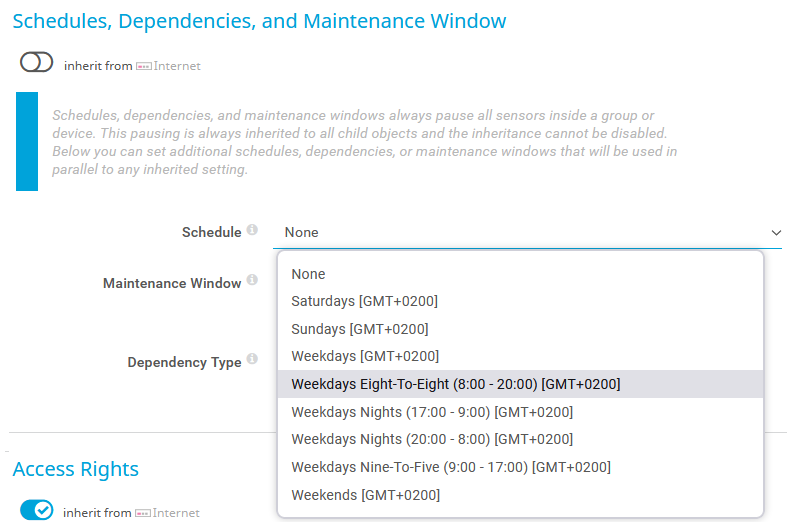Viewport: 789px width, 526px height.
Task: Enable the Schedules inherit from Internet toggle
Action: pyautogui.click(x=36, y=63)
